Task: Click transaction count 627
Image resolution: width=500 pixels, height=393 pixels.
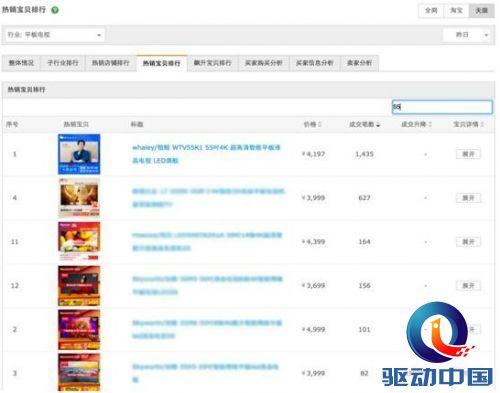Action: (364, 198)
